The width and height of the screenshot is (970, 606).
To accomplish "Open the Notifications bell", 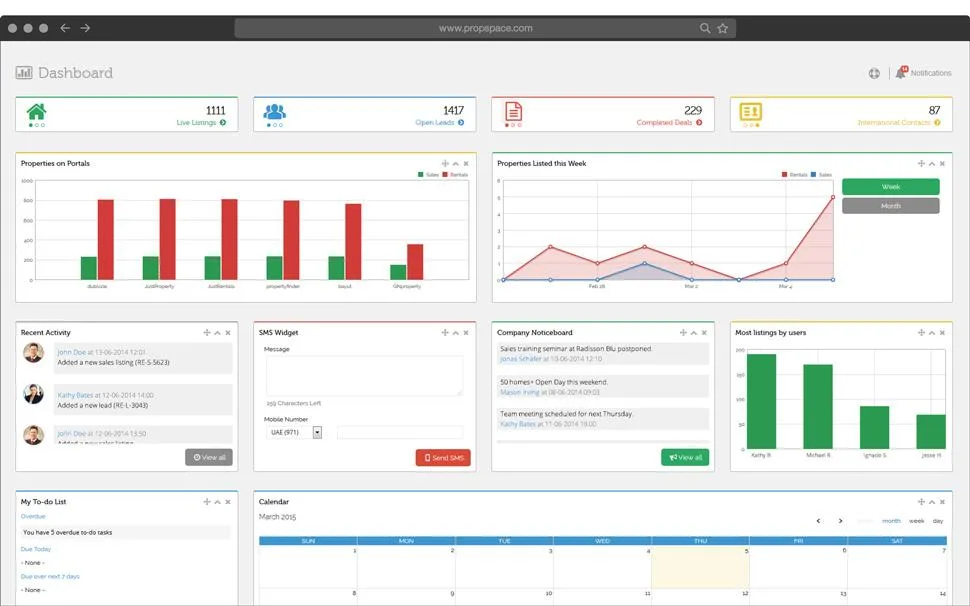I will click(901, 73).
